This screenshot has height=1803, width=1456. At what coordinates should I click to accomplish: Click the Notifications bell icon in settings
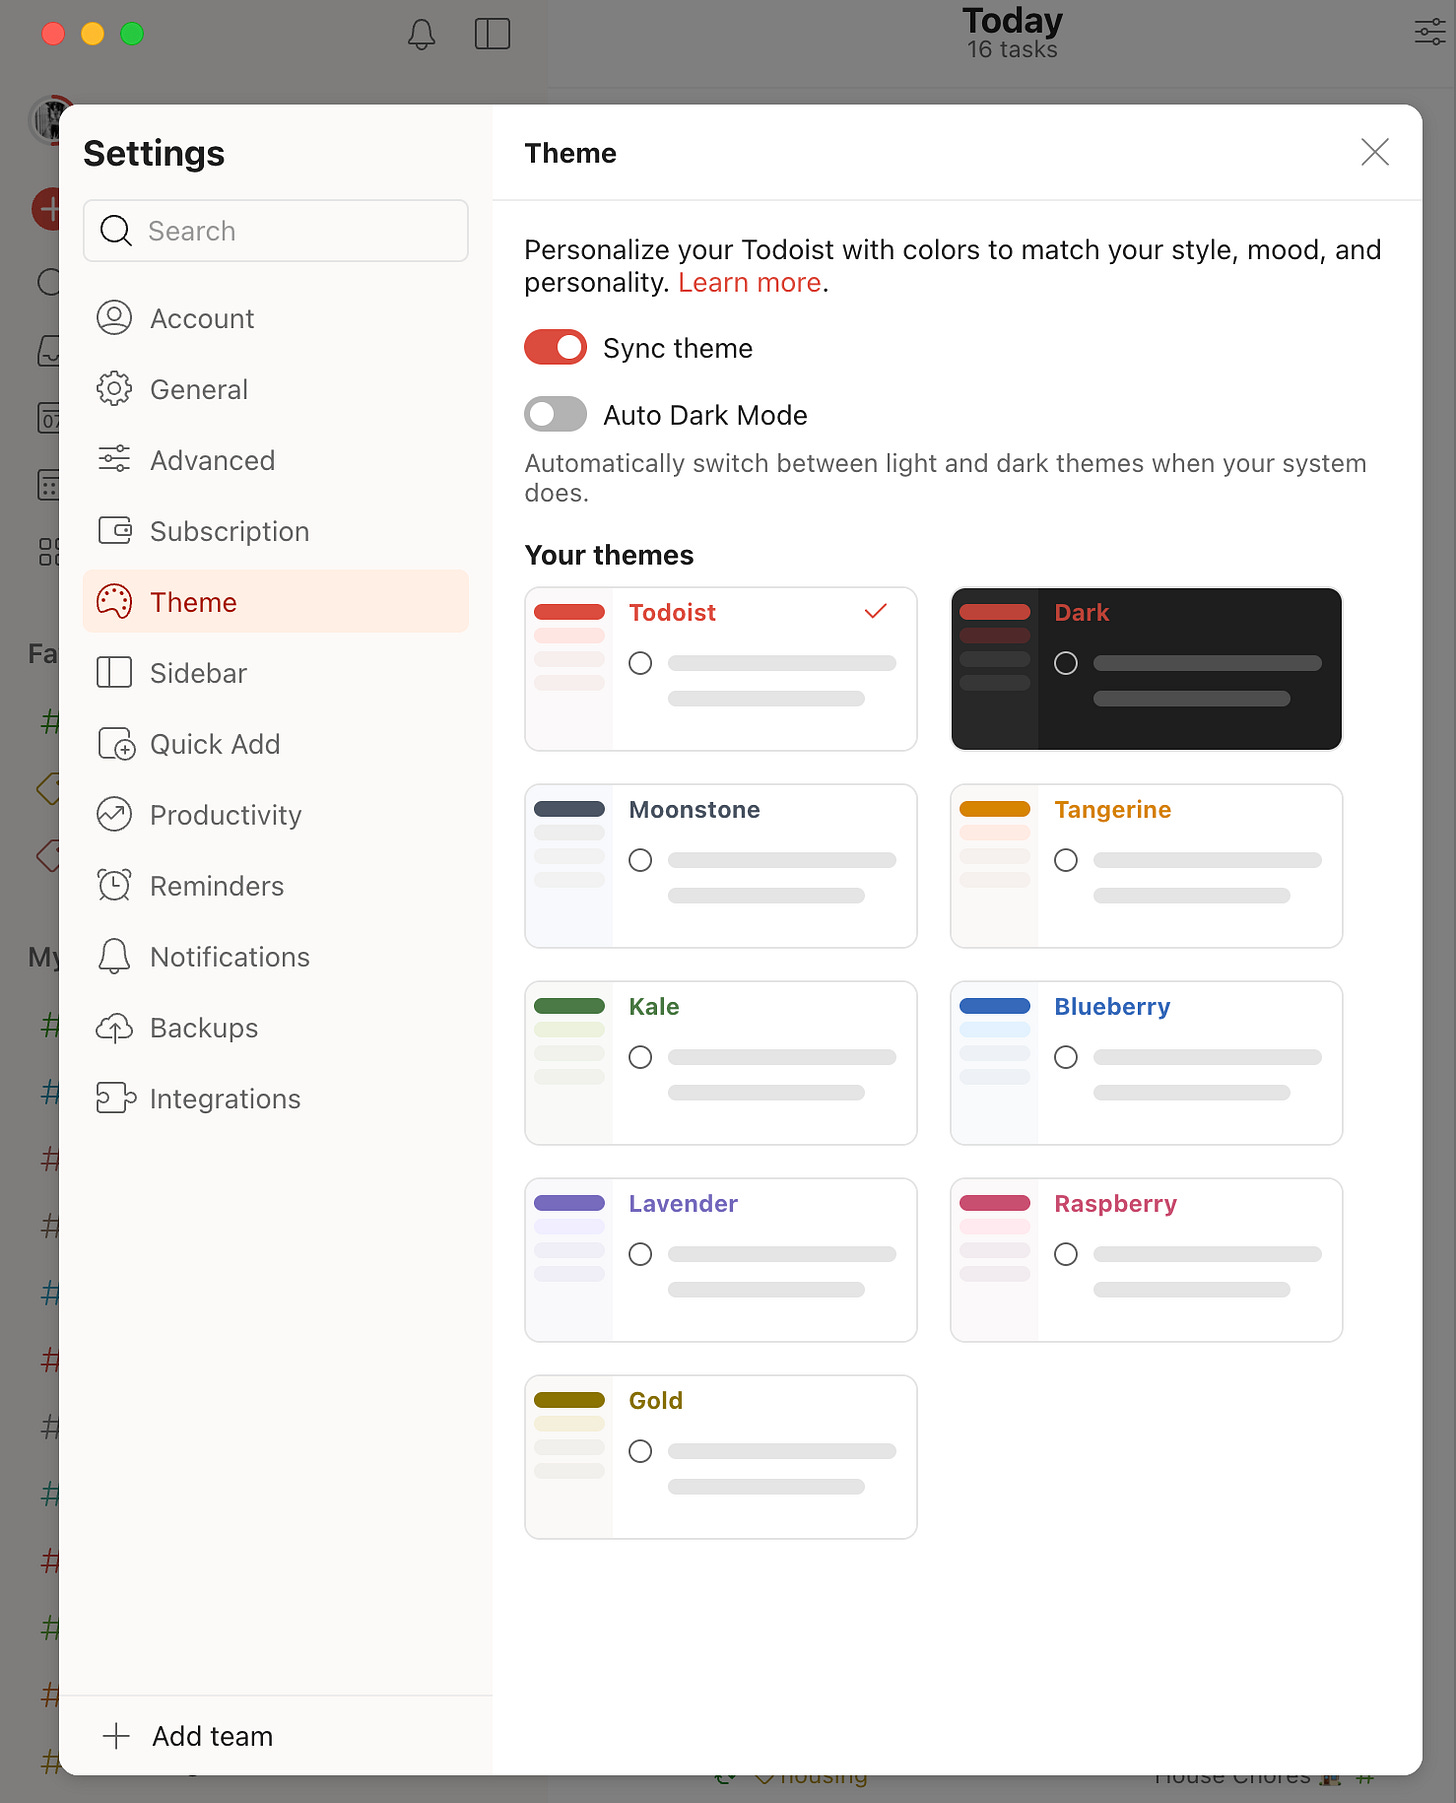click(114, 957)
